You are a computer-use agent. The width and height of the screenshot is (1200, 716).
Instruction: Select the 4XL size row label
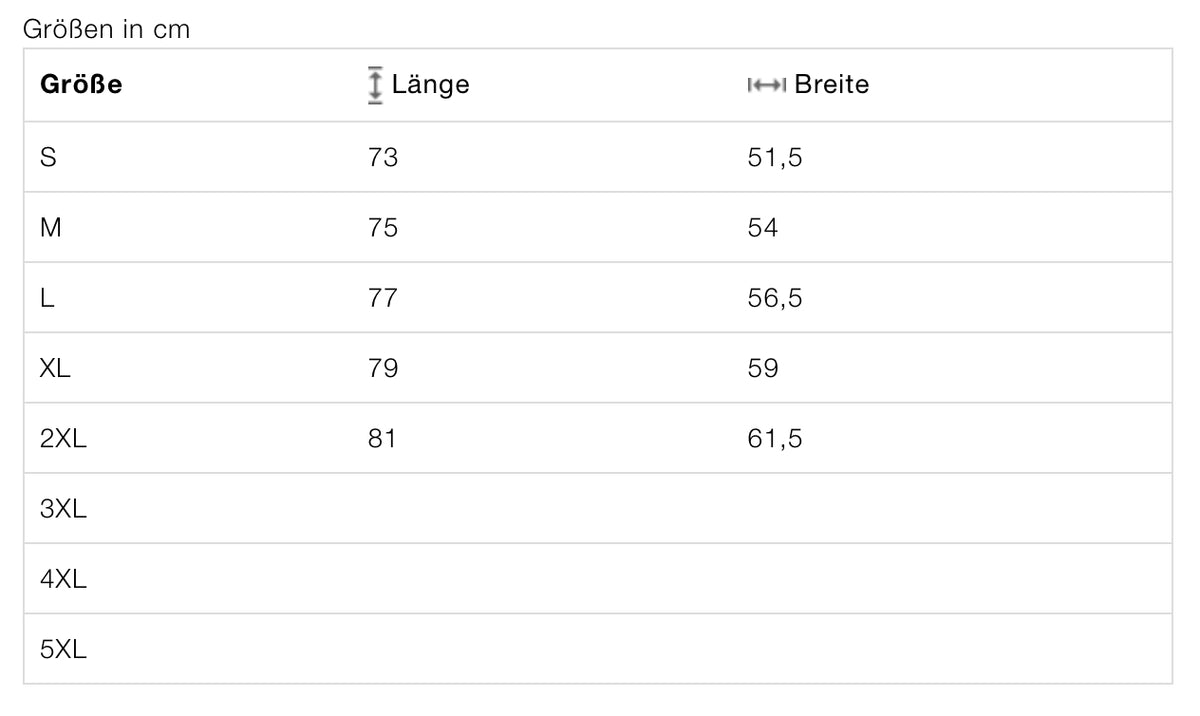coord(63,579)
